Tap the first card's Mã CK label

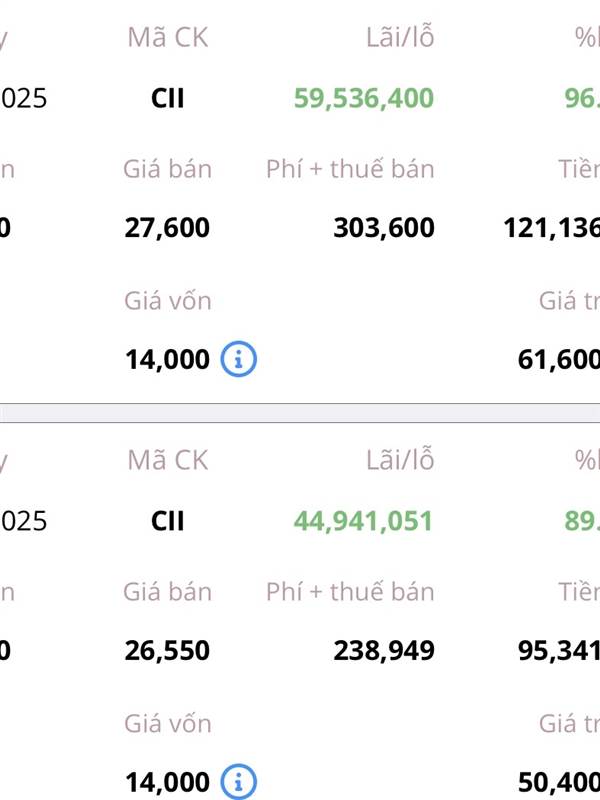click(x=168, y=37)
